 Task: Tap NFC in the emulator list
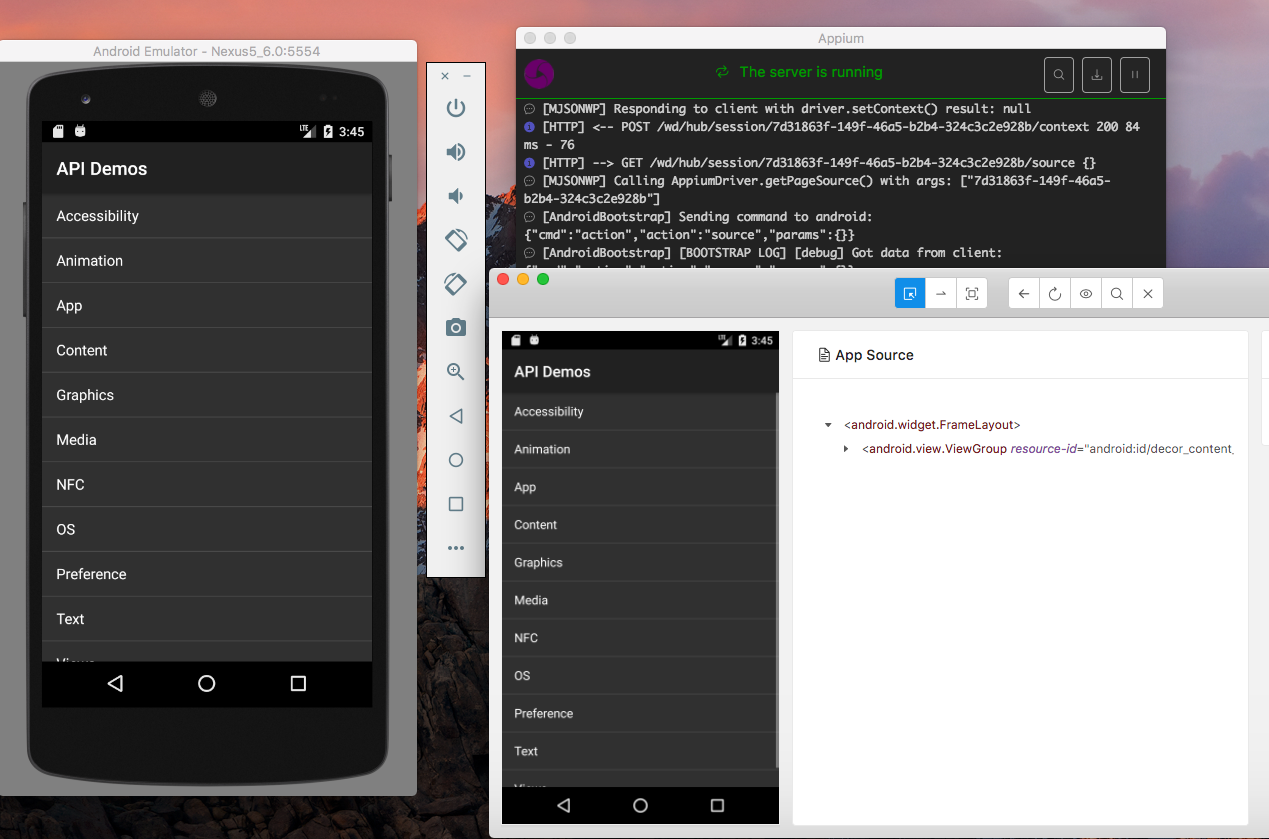pos(207,485)
